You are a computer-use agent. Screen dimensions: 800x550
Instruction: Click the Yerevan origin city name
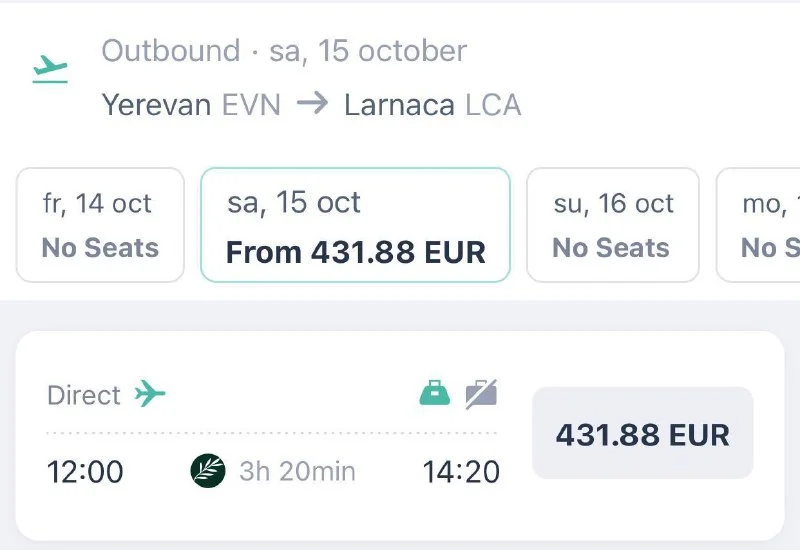156,104
